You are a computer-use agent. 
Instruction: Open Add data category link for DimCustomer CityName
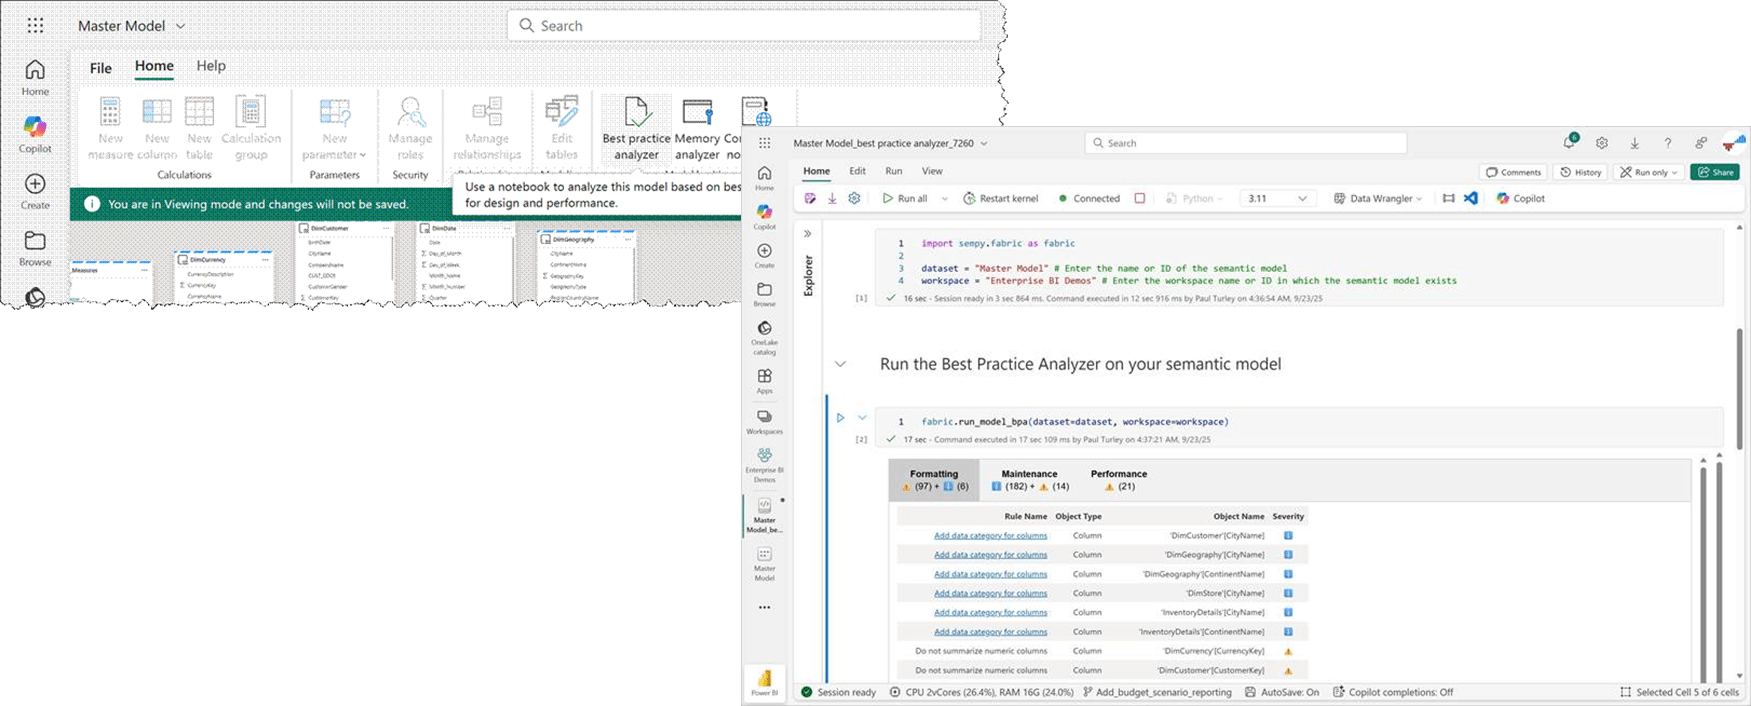point(990,536)
